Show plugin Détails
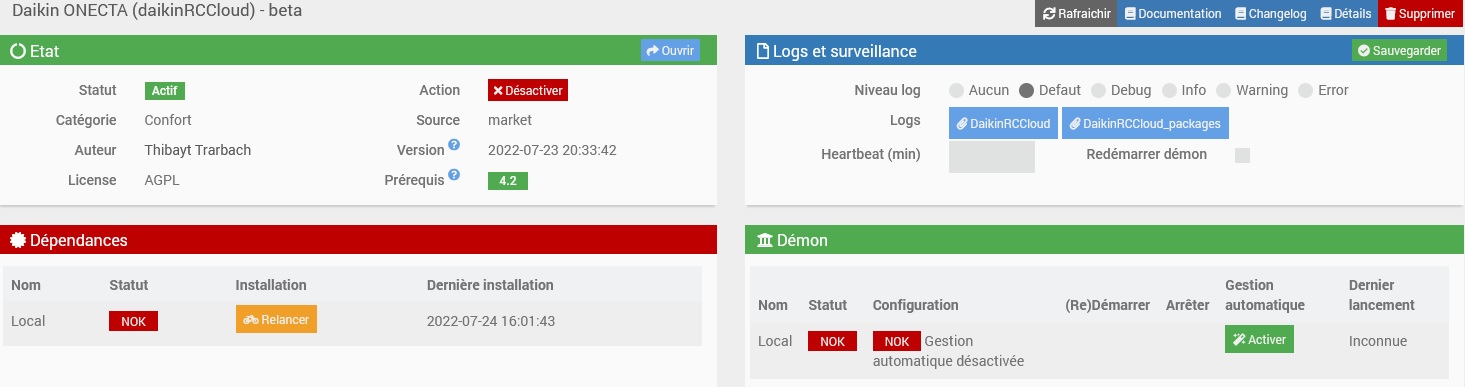The width and height of the screenshot is (1465, 387). pos(1345,14)
